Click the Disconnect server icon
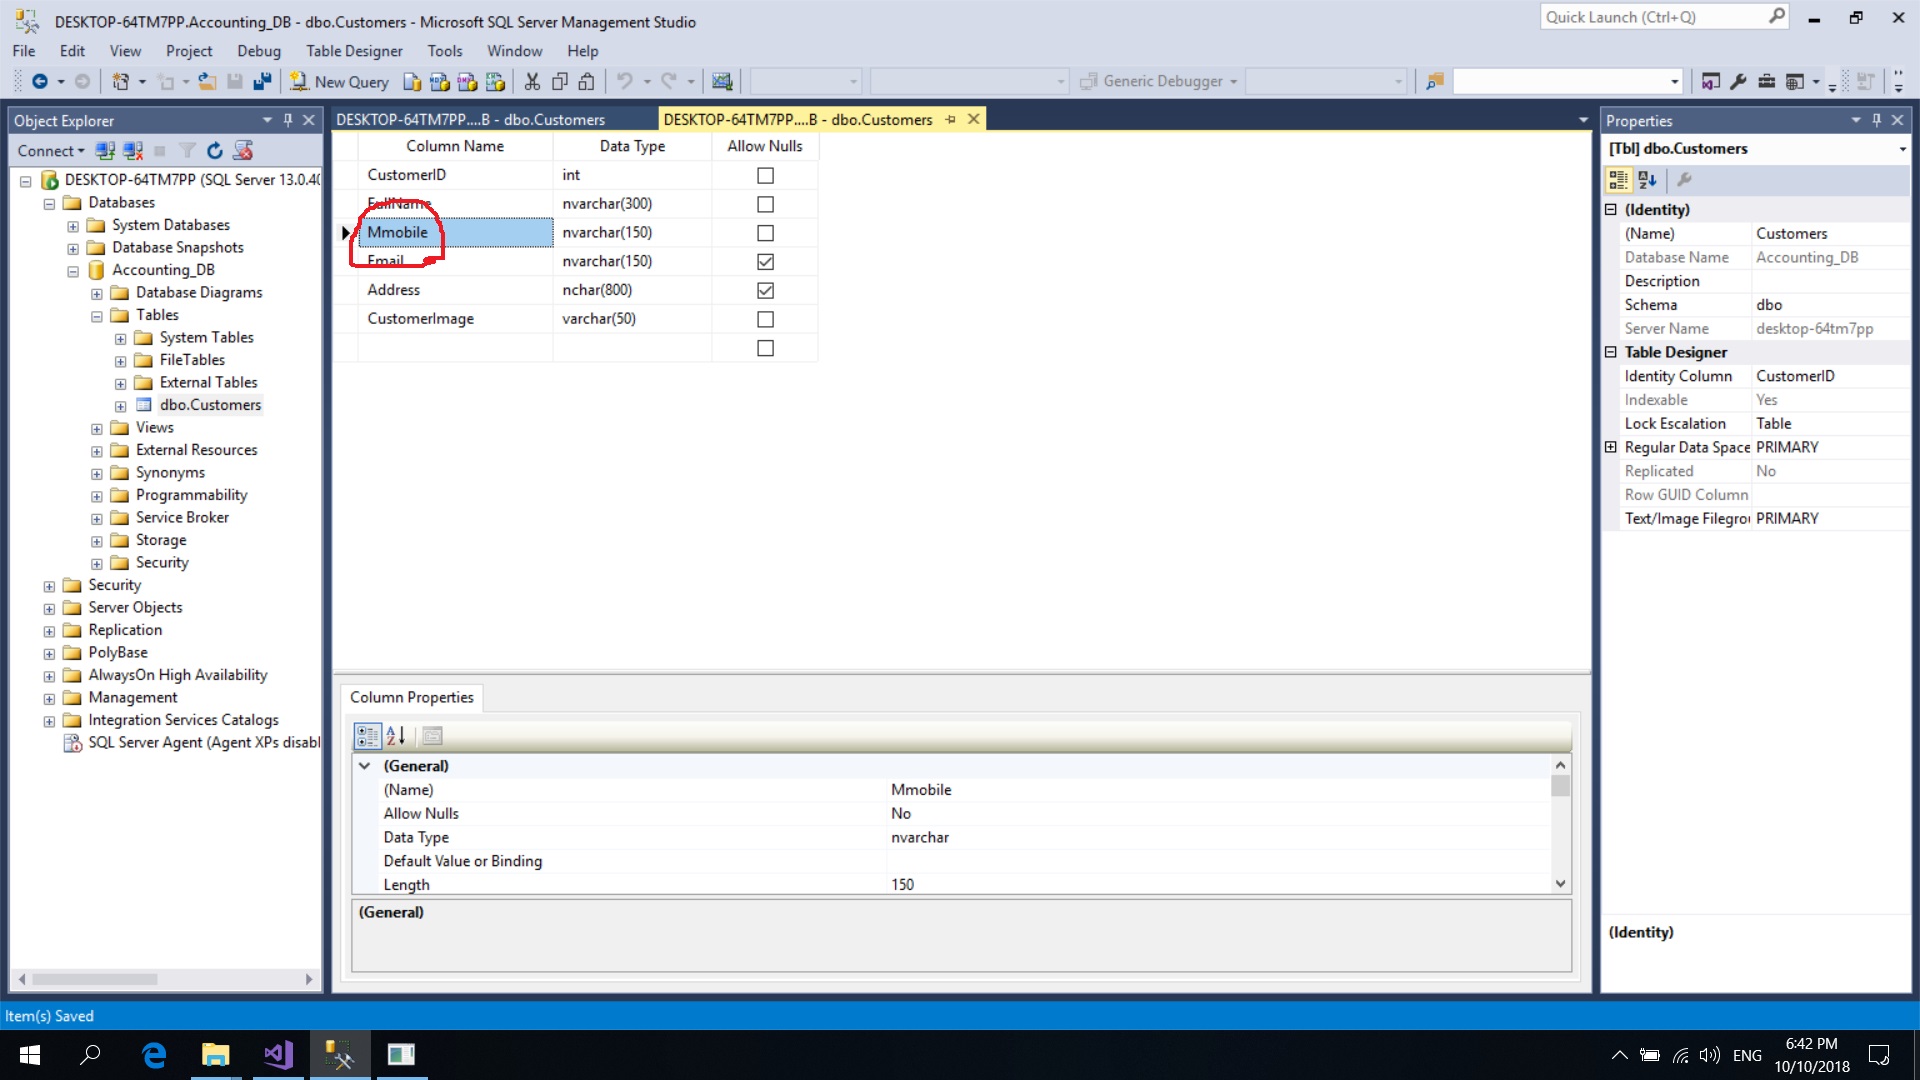Viewport: 1920px width, 1080px height. pyautogui.click(x=133, y=150)
